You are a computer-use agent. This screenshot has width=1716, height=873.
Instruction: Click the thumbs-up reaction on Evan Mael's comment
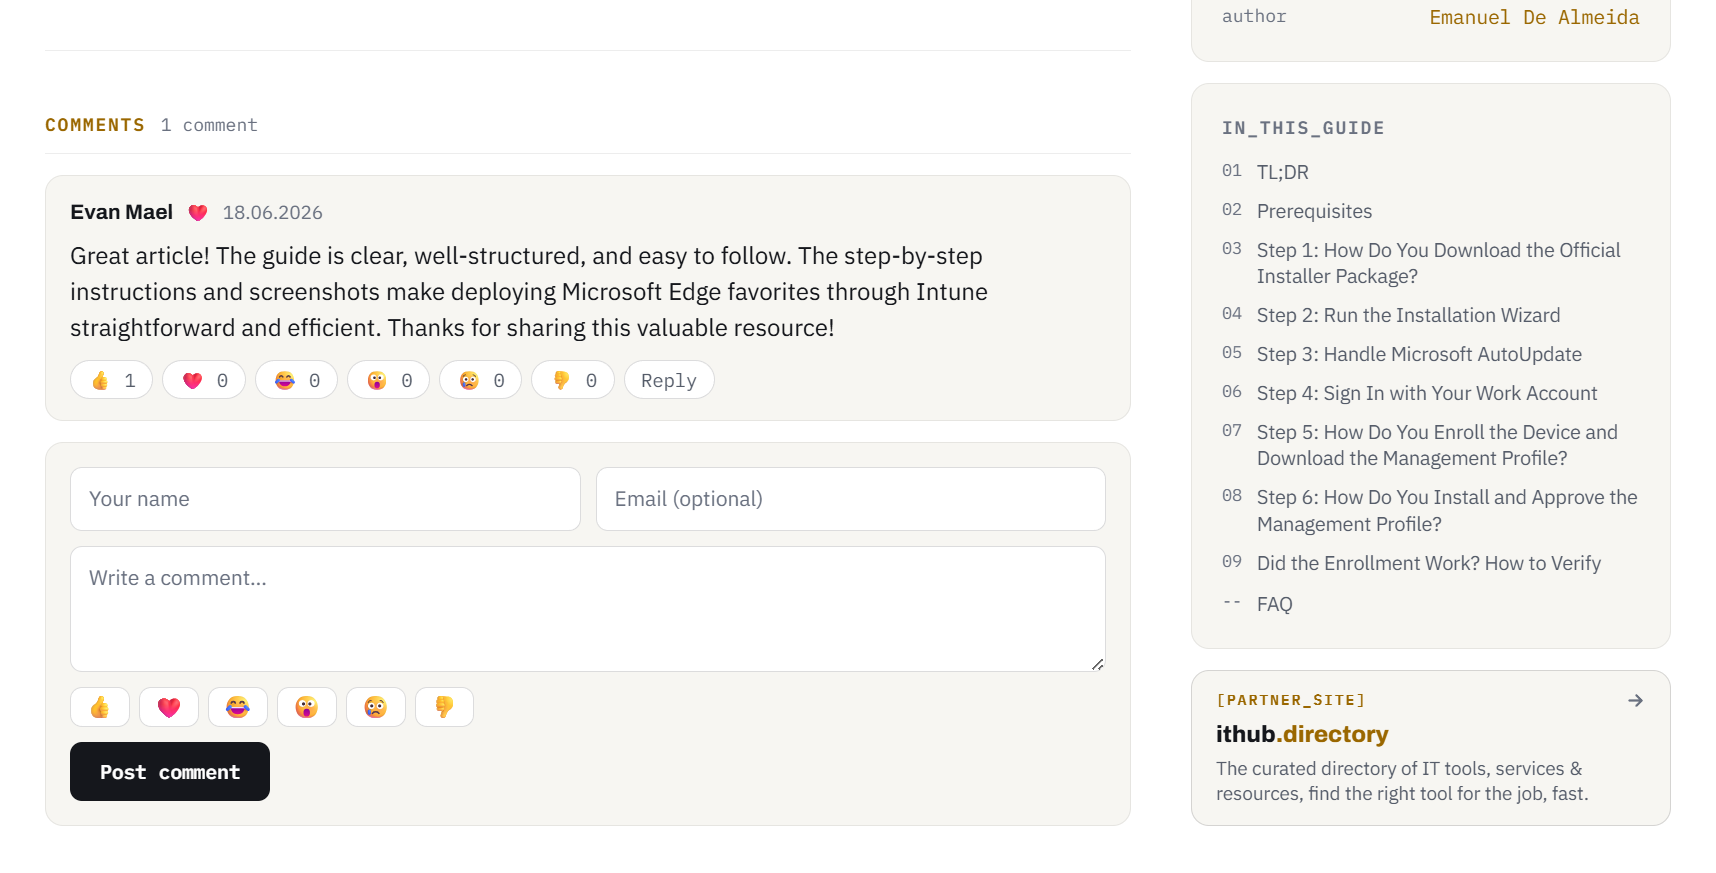112,380
